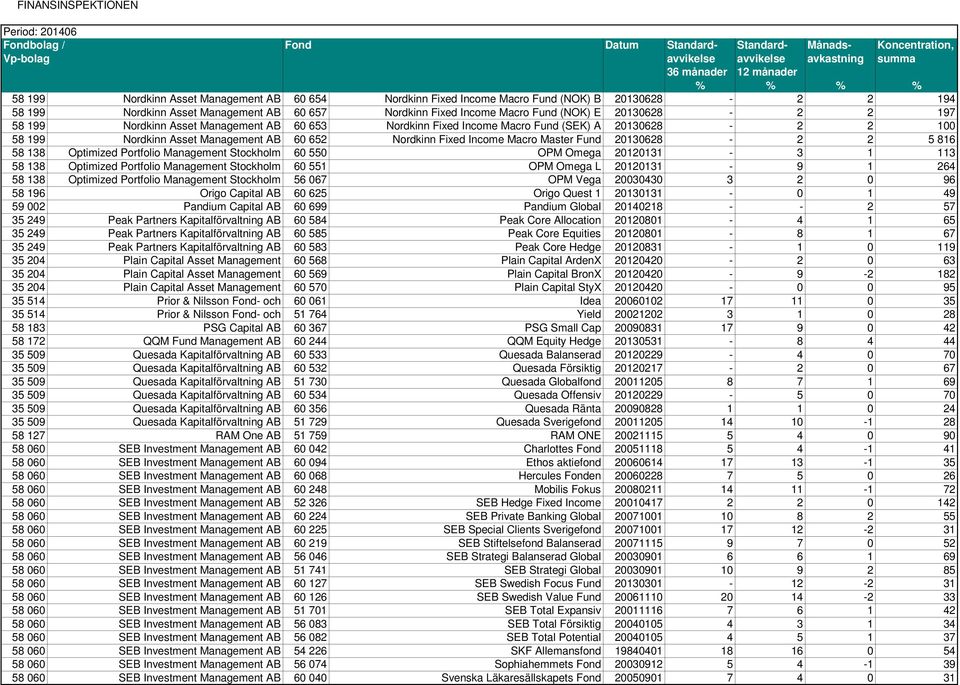Viewport: 960px width, 685px height.
Task: Click the Datum column header
Action: pos(634,66)
